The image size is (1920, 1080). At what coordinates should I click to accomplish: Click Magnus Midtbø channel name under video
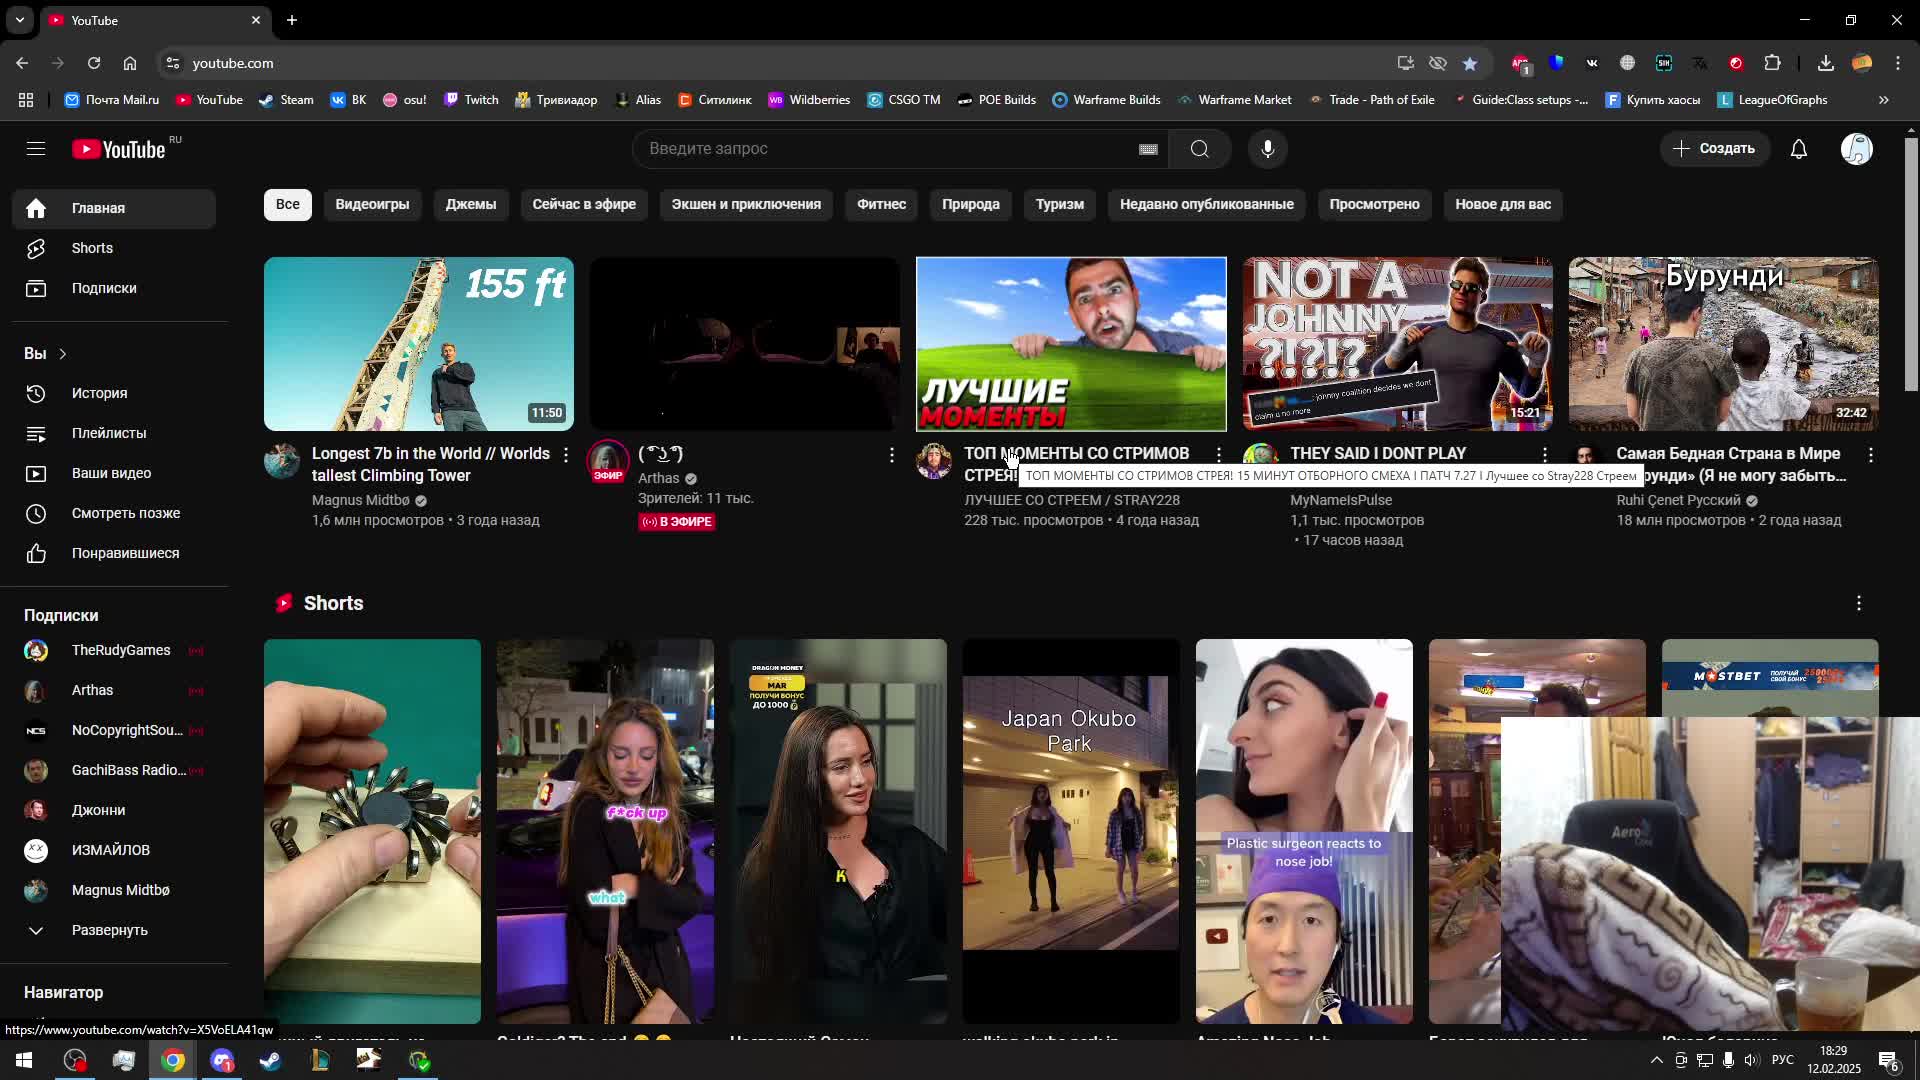click(x=361, y=500)
